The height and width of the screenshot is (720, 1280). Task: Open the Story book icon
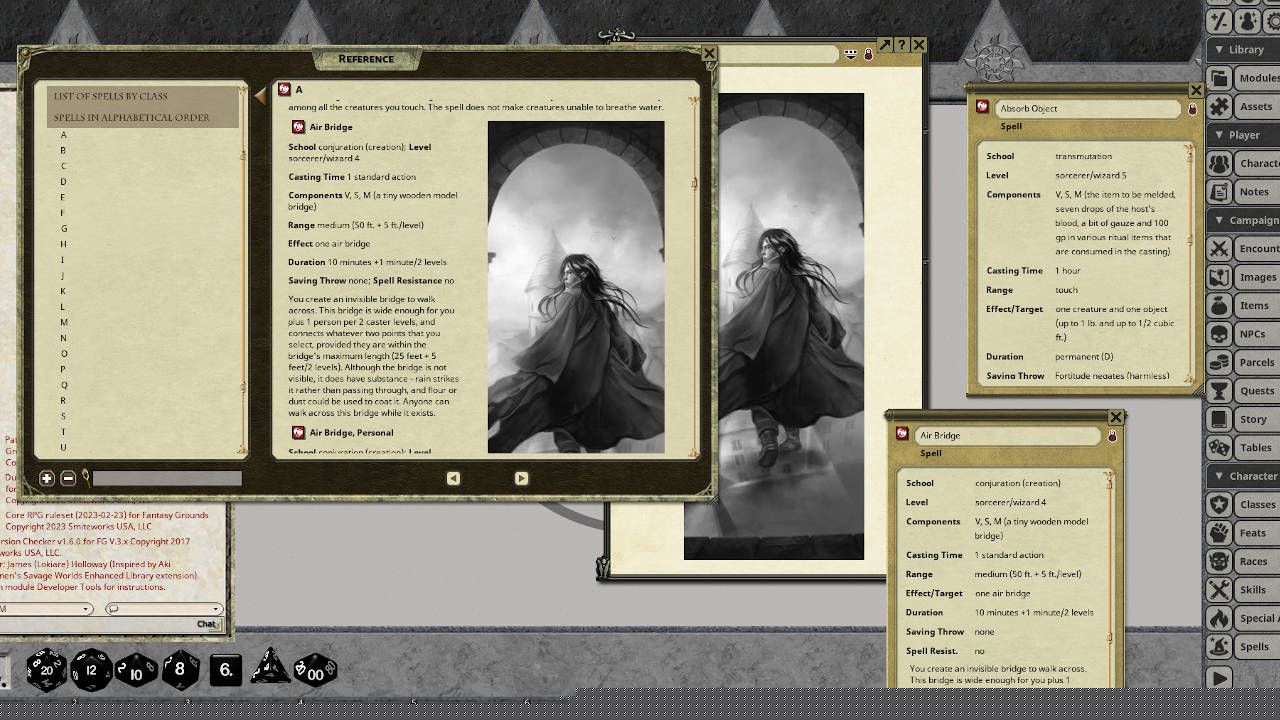(1219, 419)
